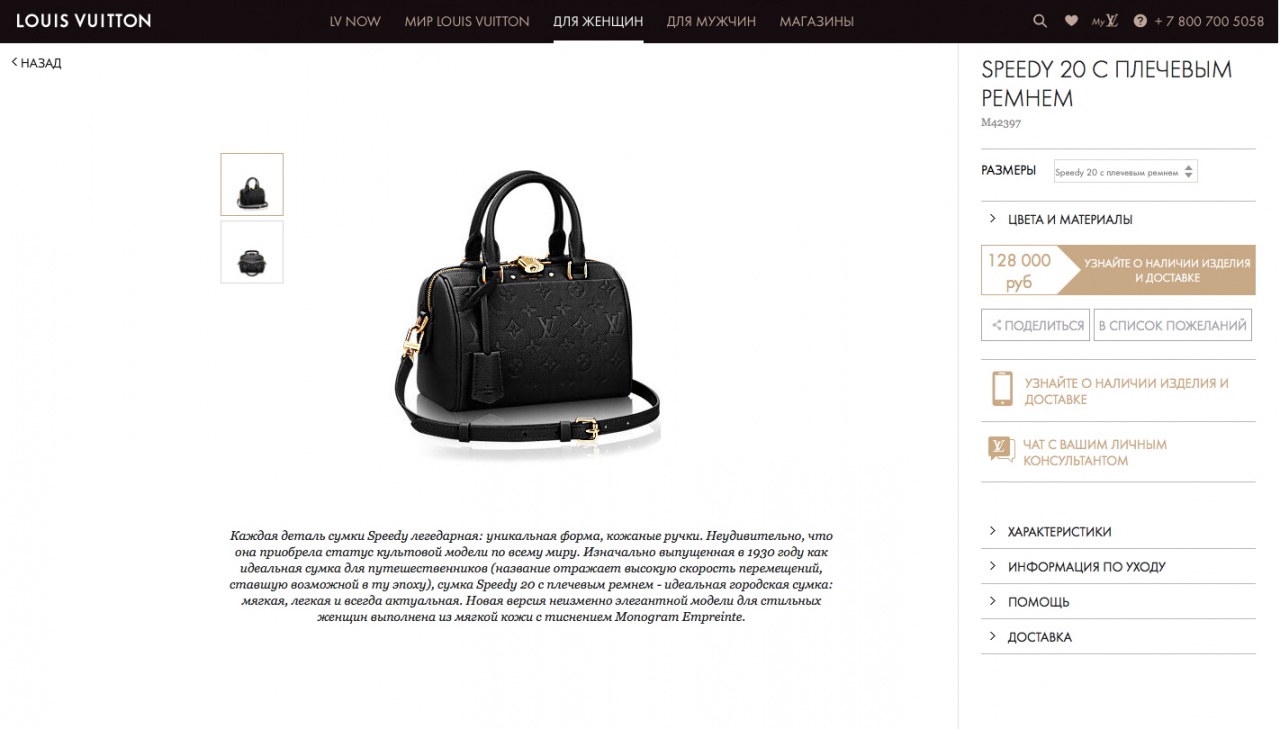Add to wishlist with В список пожеланий
The width and height of the screenshot is (1280, 729).
tap(1173, 325)
